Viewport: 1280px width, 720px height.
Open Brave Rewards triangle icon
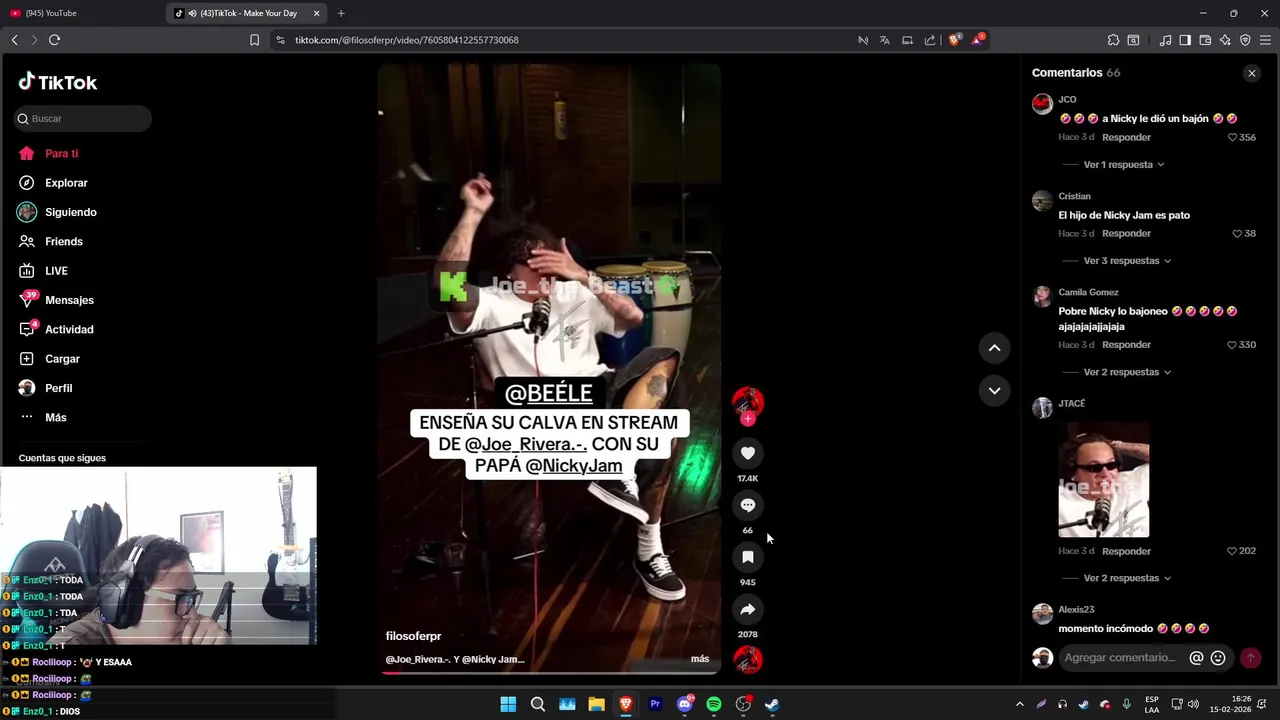[x=978, y=40]
